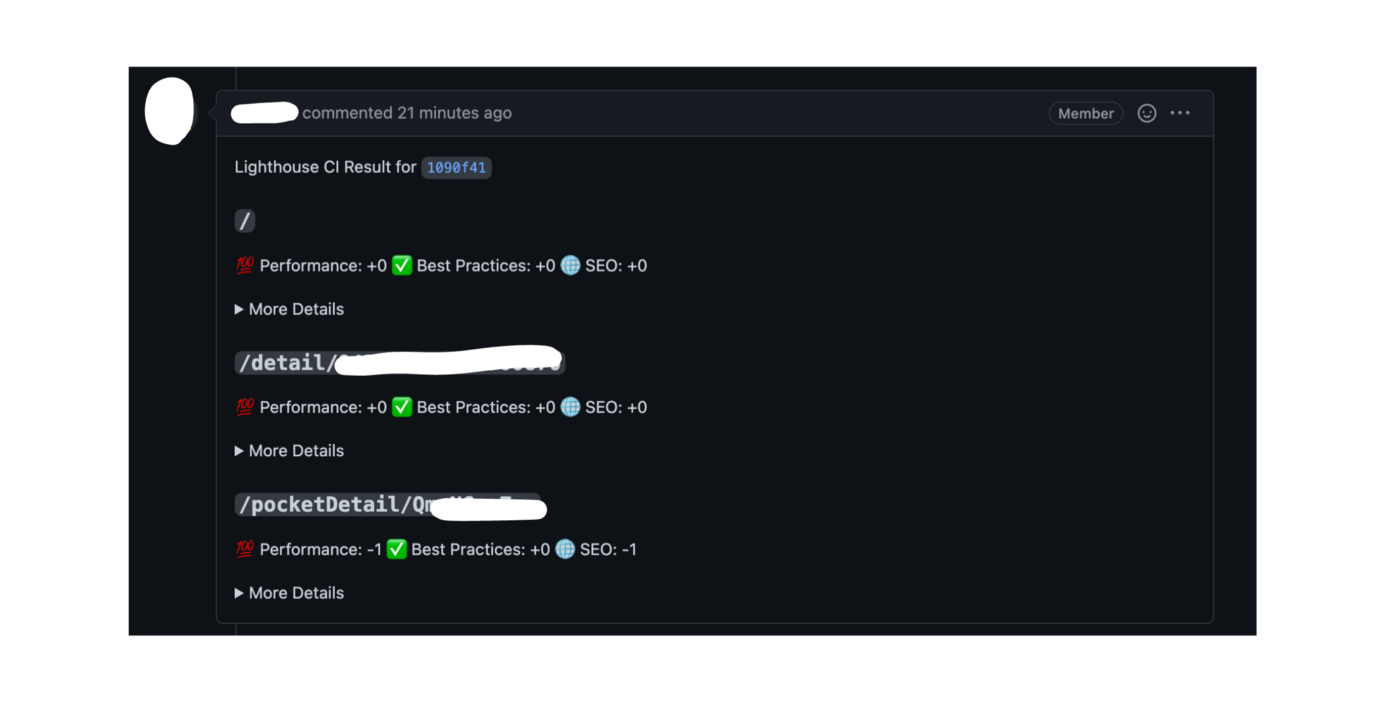Click the /pocketDetail/ route heading

pyautogui.click(x=330, y=505)
